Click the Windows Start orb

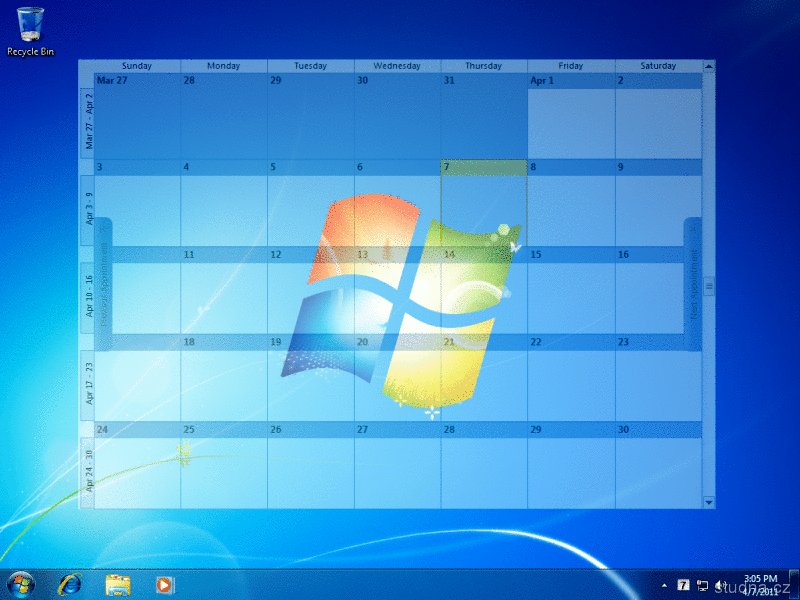pos(20,583)
